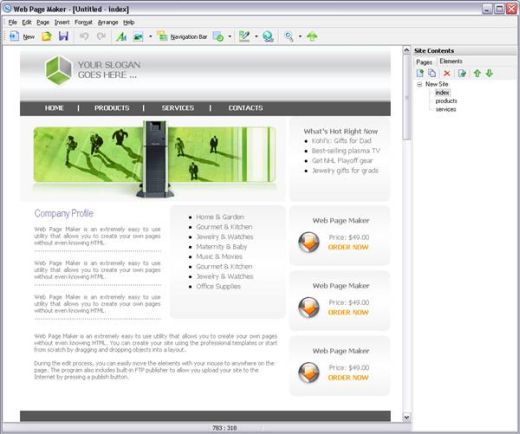Click the pencil edit toolbar icon
The height and width of the screenshot is (434, 520).
244,36
